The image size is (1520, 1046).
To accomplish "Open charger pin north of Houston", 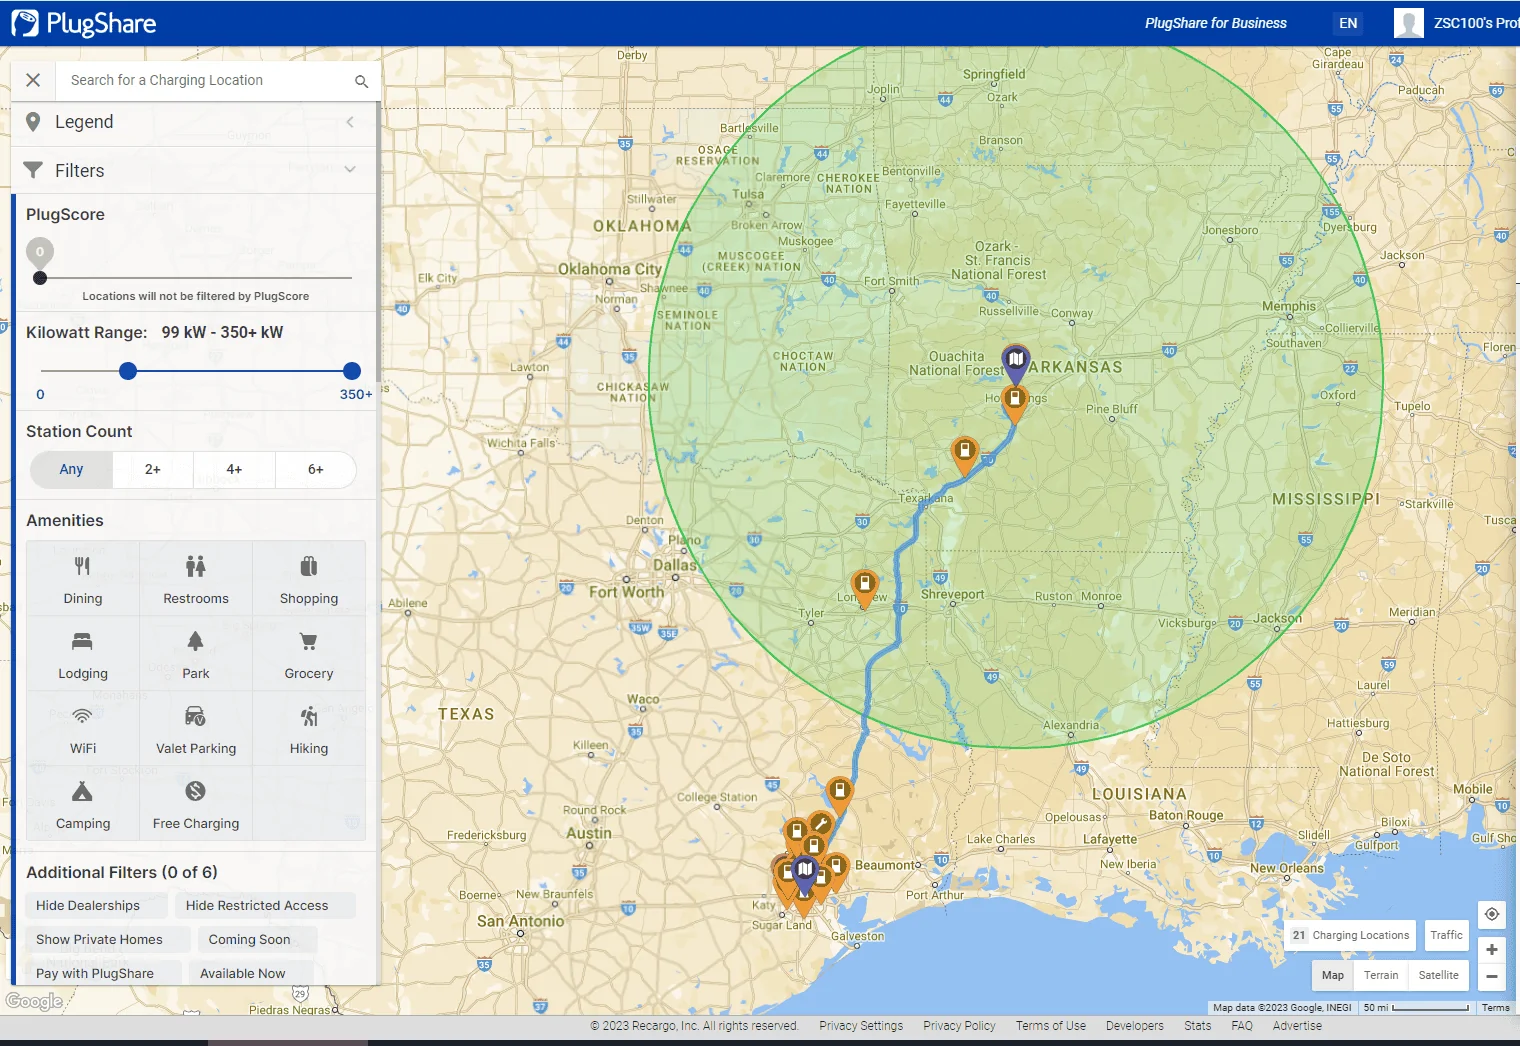I will (840, 794).
